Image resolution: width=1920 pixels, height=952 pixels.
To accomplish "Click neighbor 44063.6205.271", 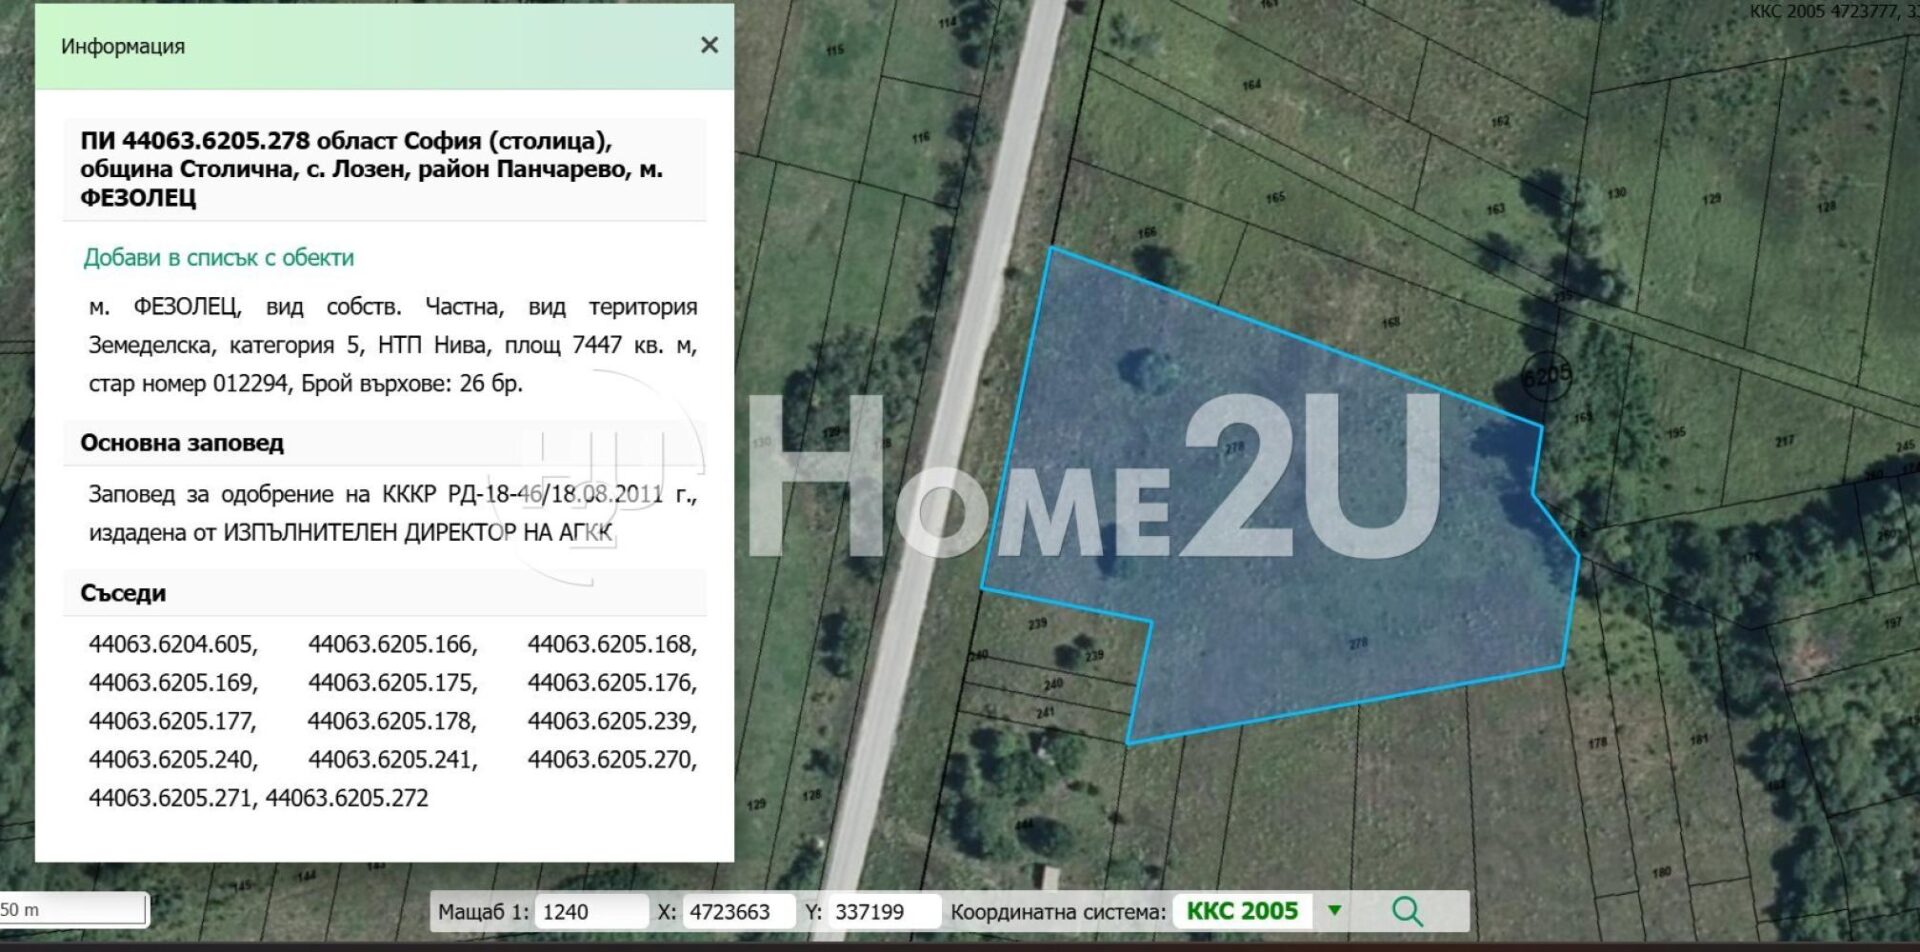I will pyautogui.click(x=173, y=798).
